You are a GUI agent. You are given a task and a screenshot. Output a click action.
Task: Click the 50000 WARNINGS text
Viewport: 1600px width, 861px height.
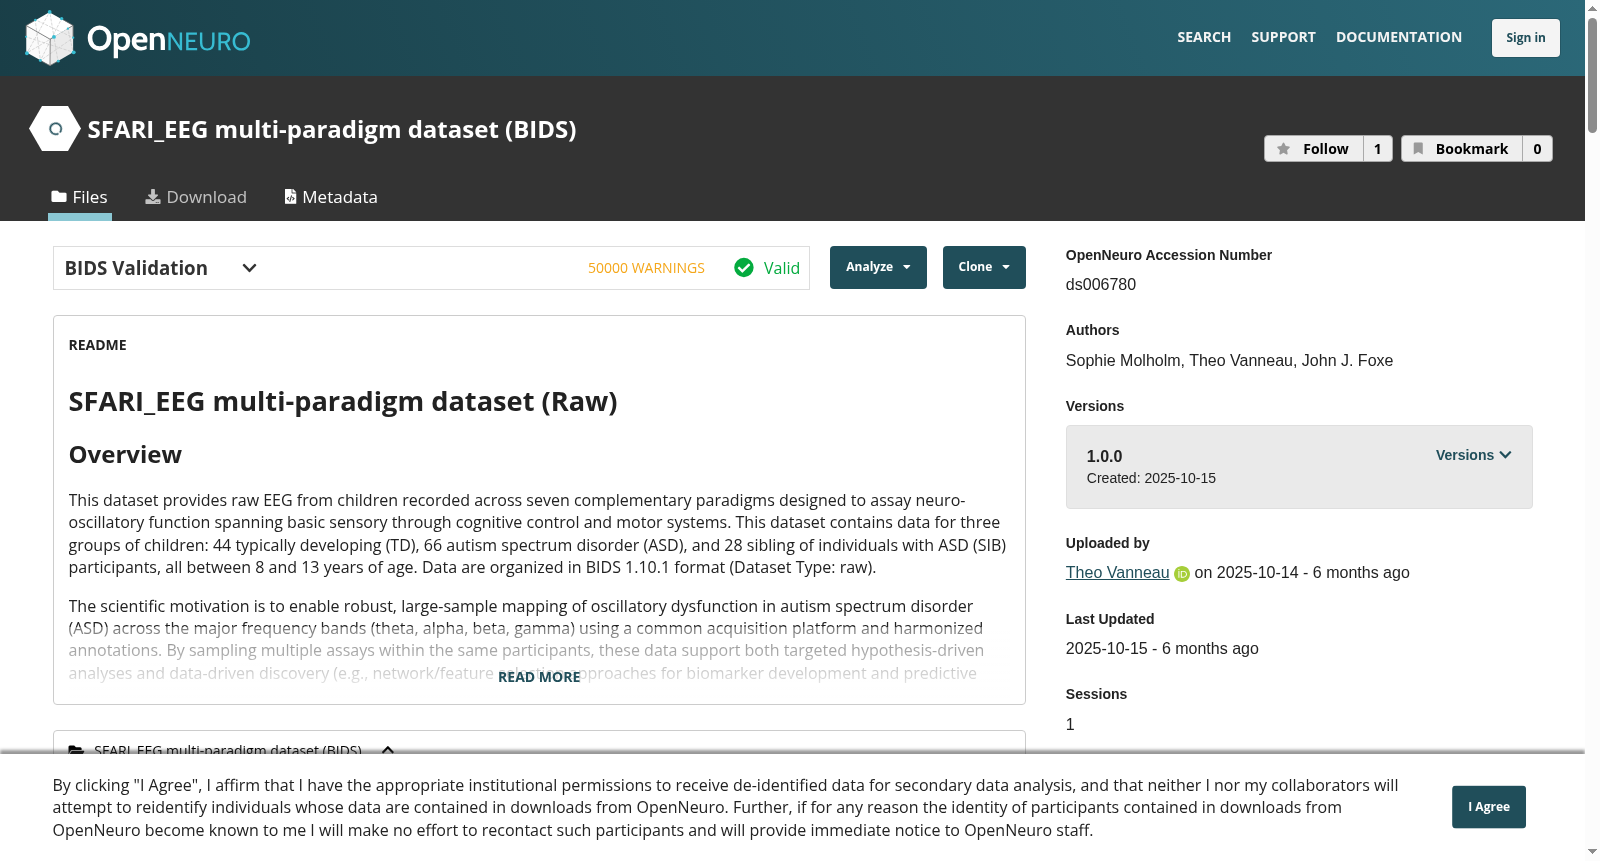click(x=646, y=268)
